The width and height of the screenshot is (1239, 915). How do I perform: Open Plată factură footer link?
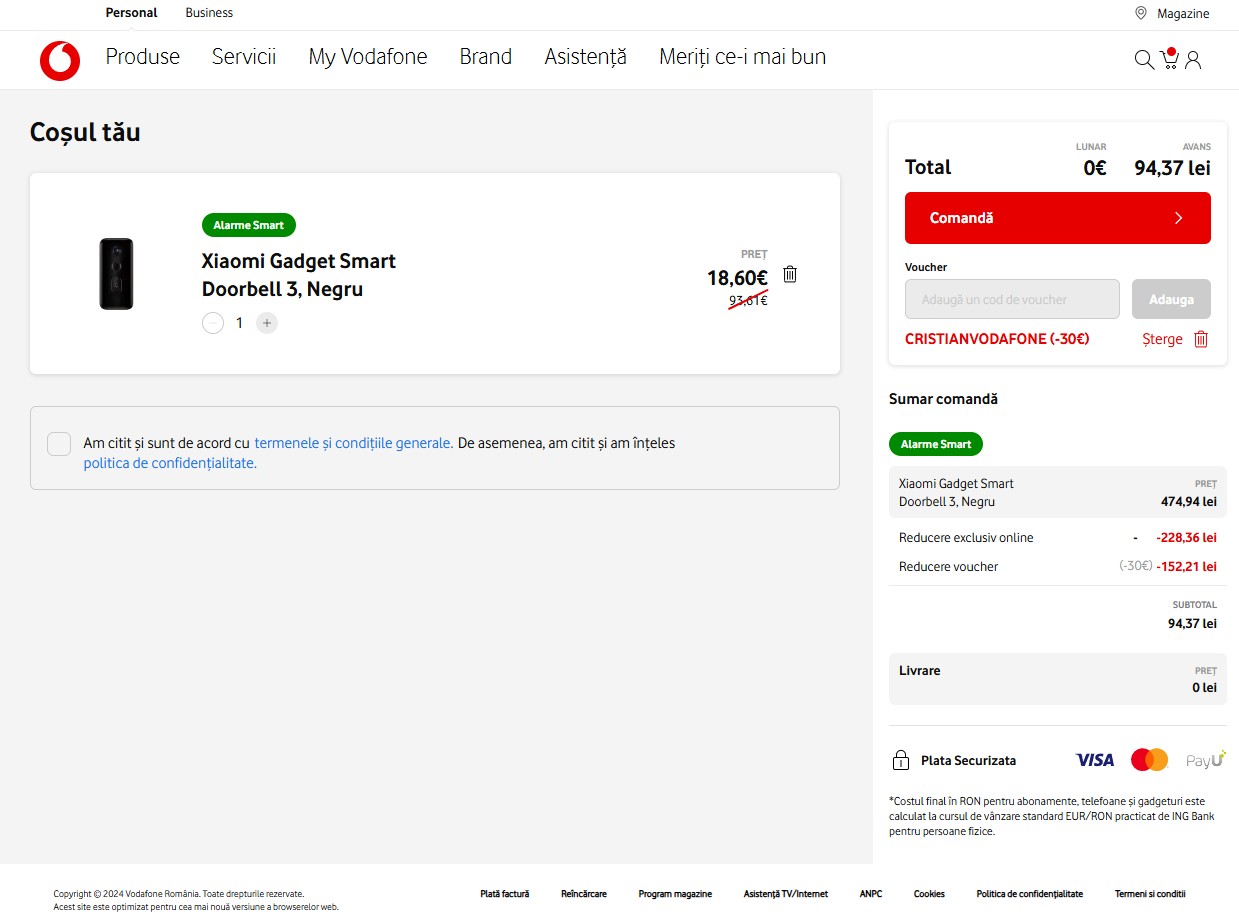(505, 894)
